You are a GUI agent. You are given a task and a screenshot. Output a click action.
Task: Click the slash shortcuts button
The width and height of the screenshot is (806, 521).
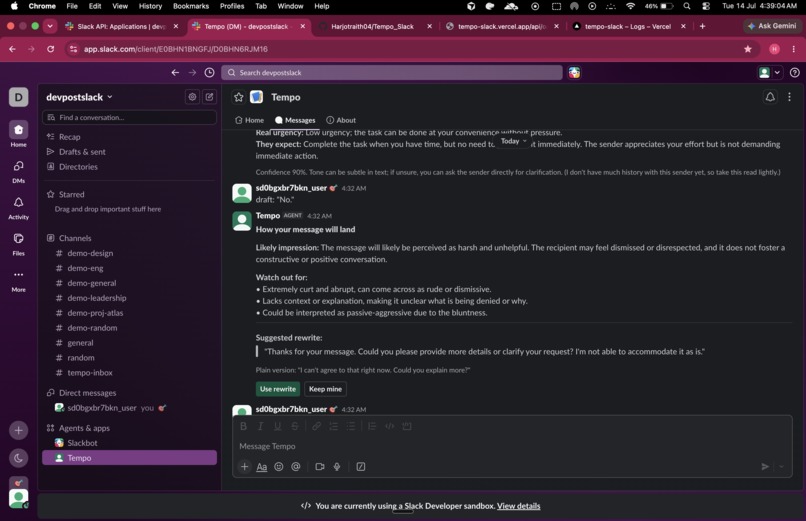coord(361,467)
